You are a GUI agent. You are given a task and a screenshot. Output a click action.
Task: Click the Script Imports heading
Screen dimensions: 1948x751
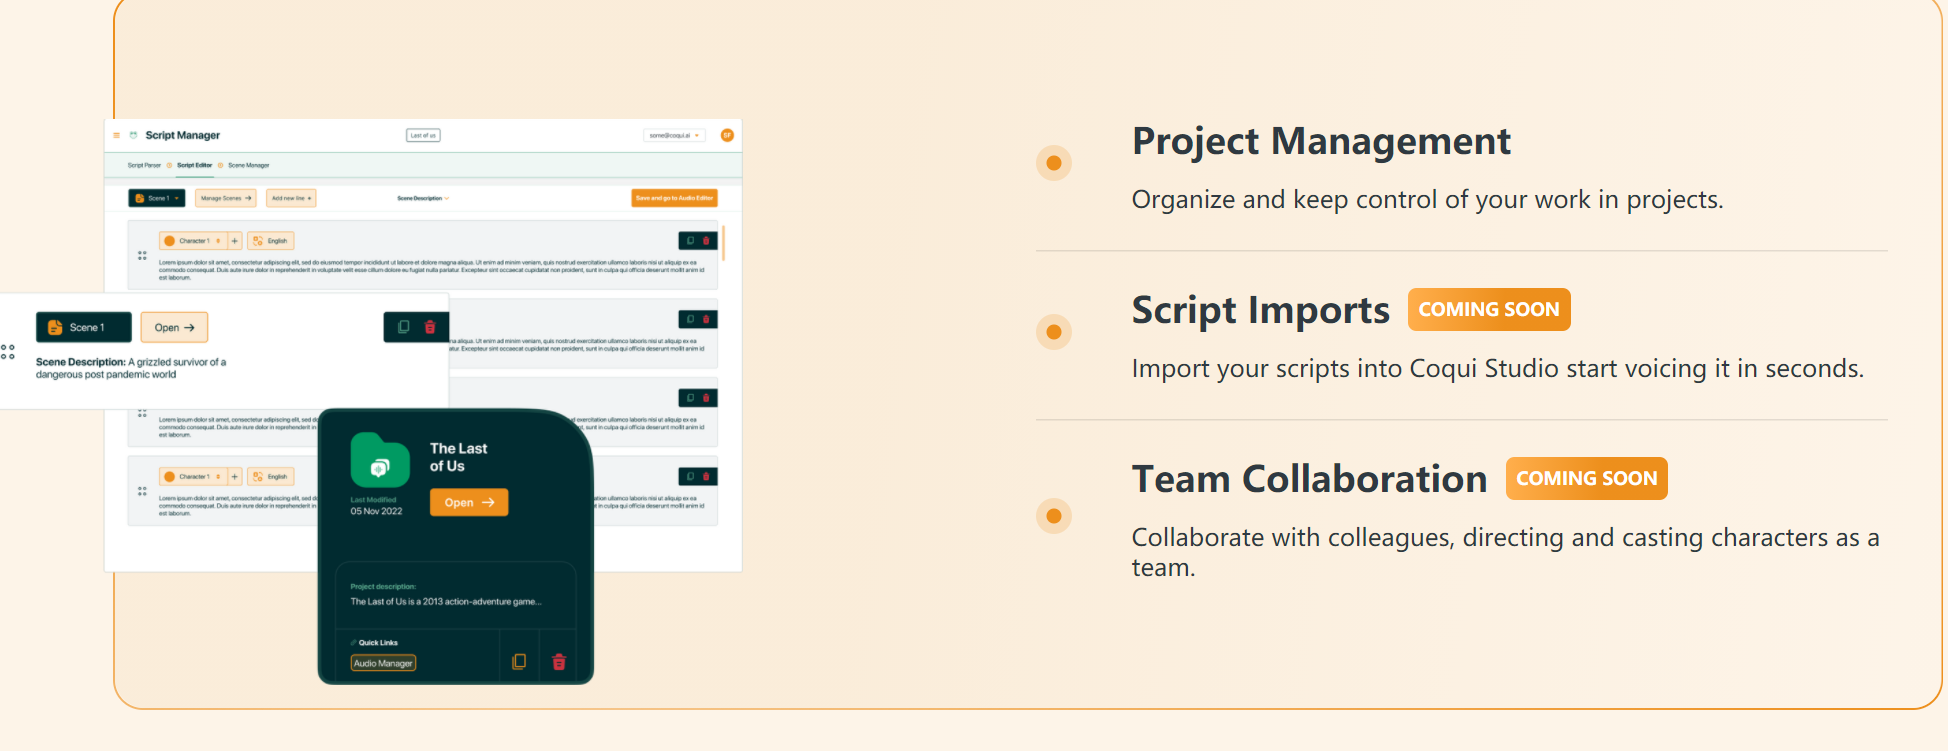point(1260,310)
